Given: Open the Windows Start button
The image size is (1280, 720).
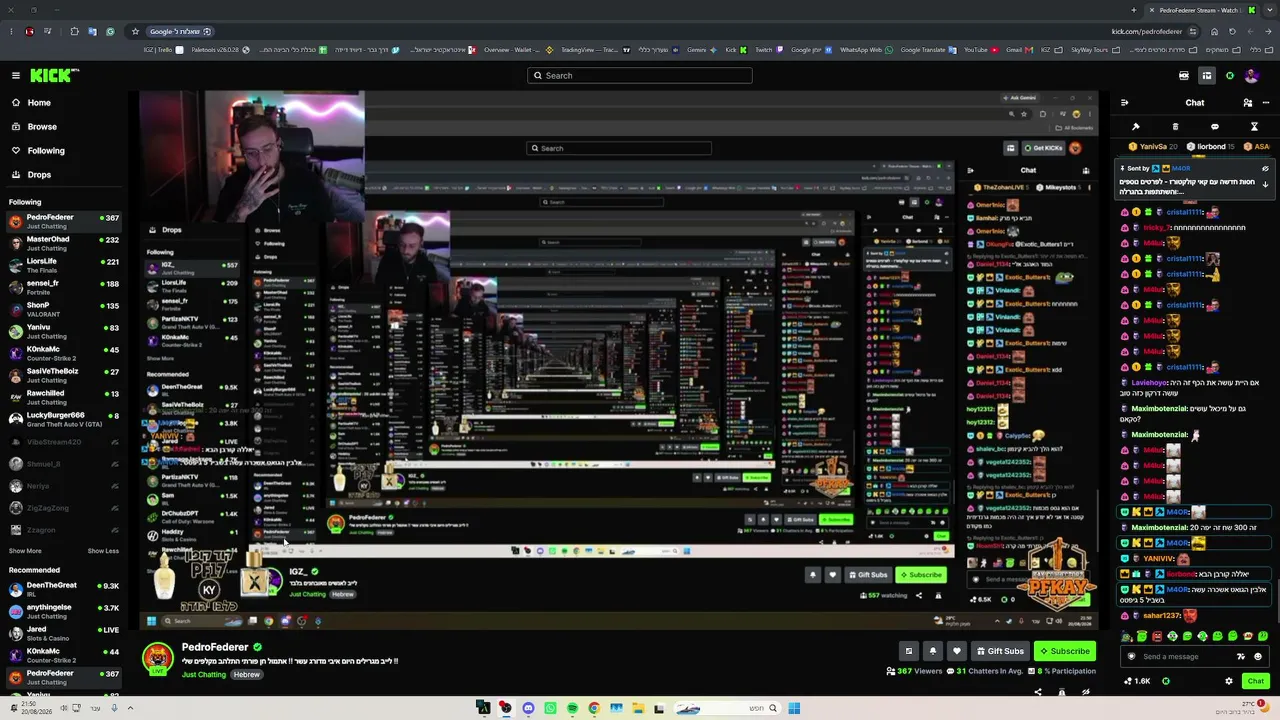Looking at the screenshot, I should coord(794,708).
